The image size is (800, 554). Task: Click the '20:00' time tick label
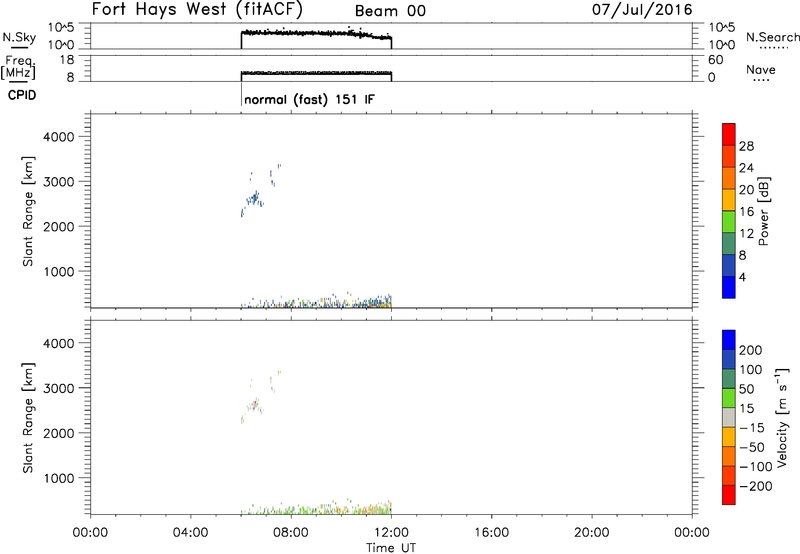(591, 533)
